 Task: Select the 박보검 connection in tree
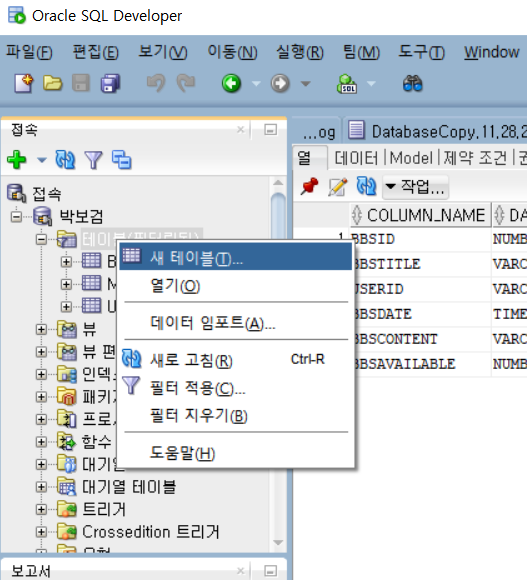tap(81, 216)
